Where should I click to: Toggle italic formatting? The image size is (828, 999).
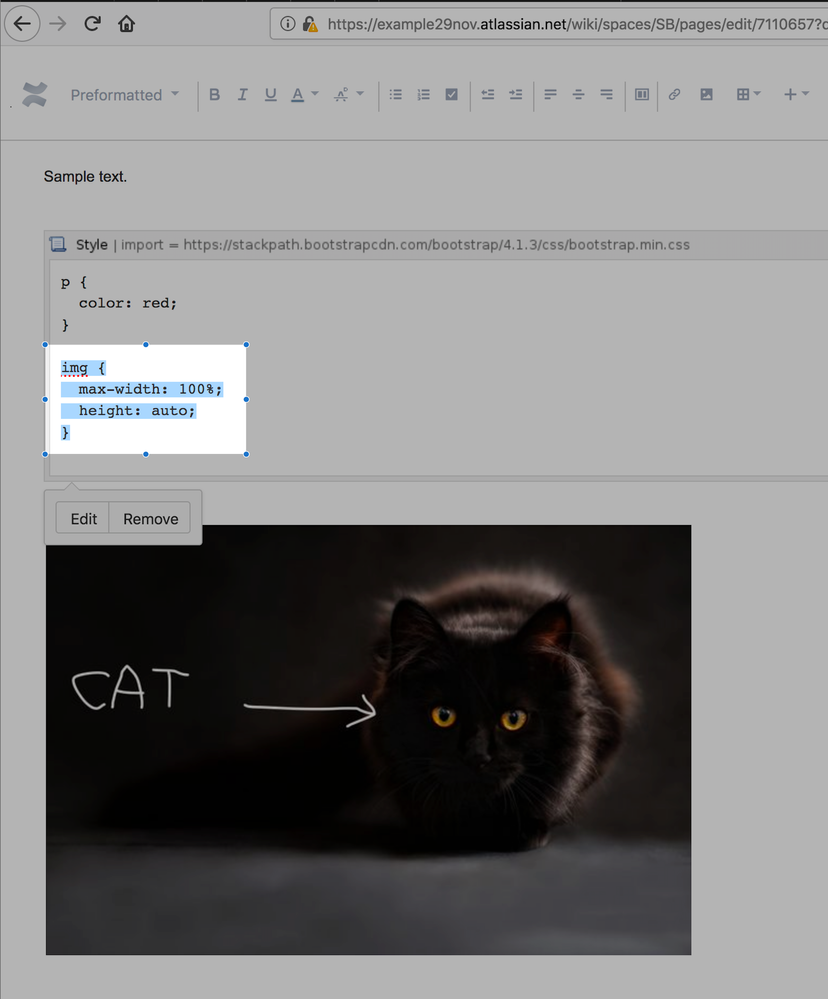coord(243,95)
